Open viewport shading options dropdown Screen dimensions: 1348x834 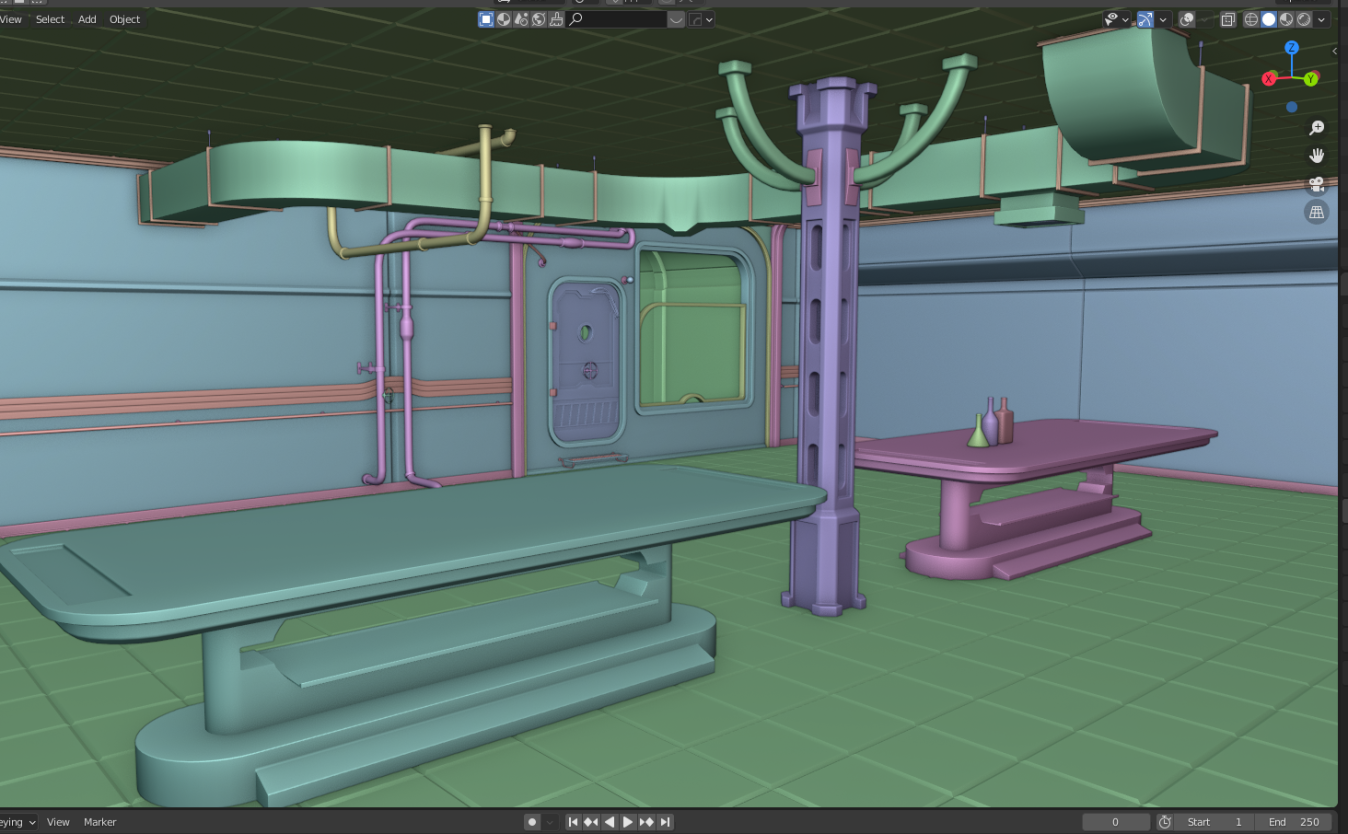[1322, 19]
